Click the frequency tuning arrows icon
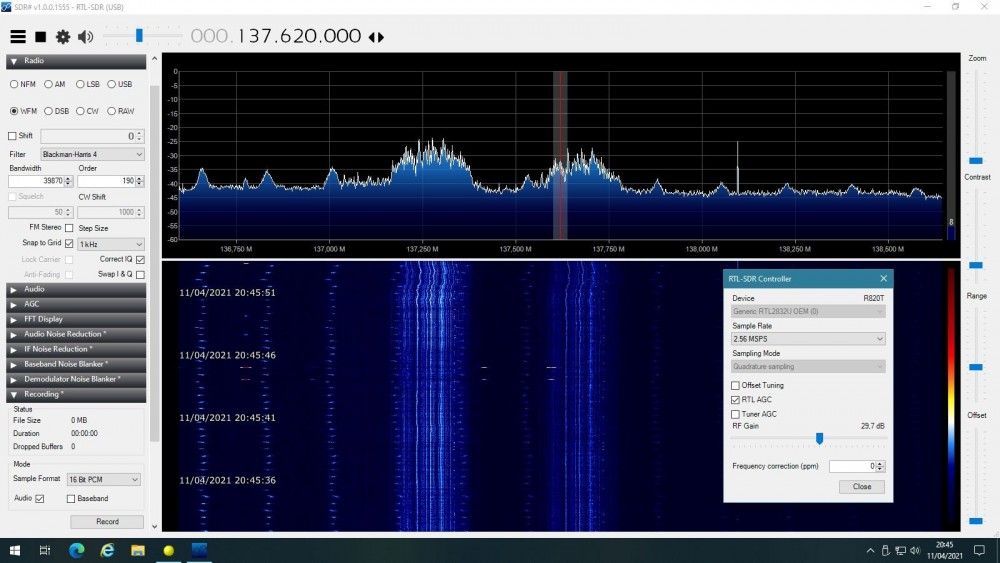 376,38
